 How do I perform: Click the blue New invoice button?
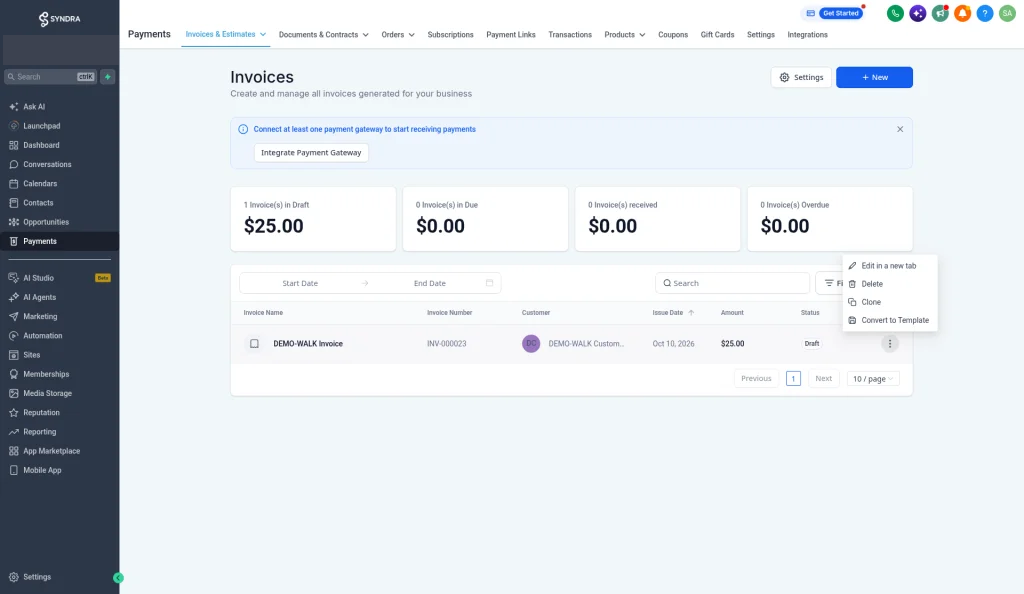pos(874,77)
